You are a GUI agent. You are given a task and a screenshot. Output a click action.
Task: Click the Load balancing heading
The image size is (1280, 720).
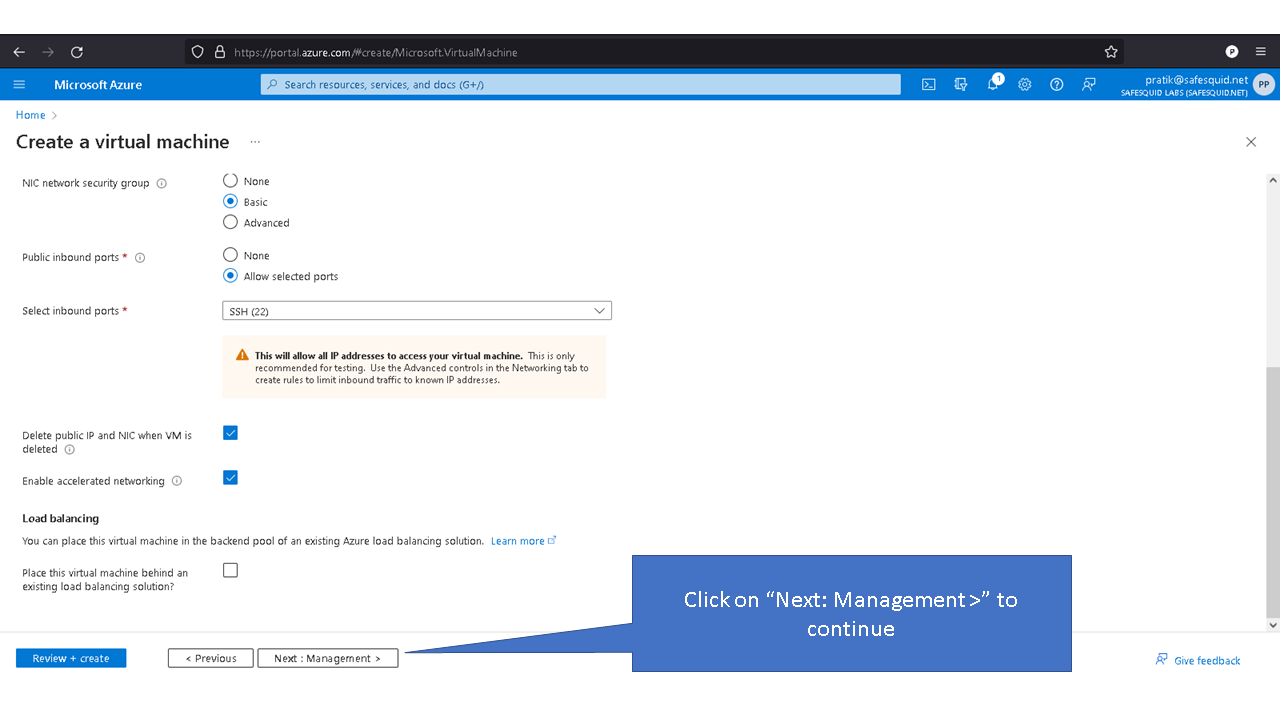click(60, 518)
